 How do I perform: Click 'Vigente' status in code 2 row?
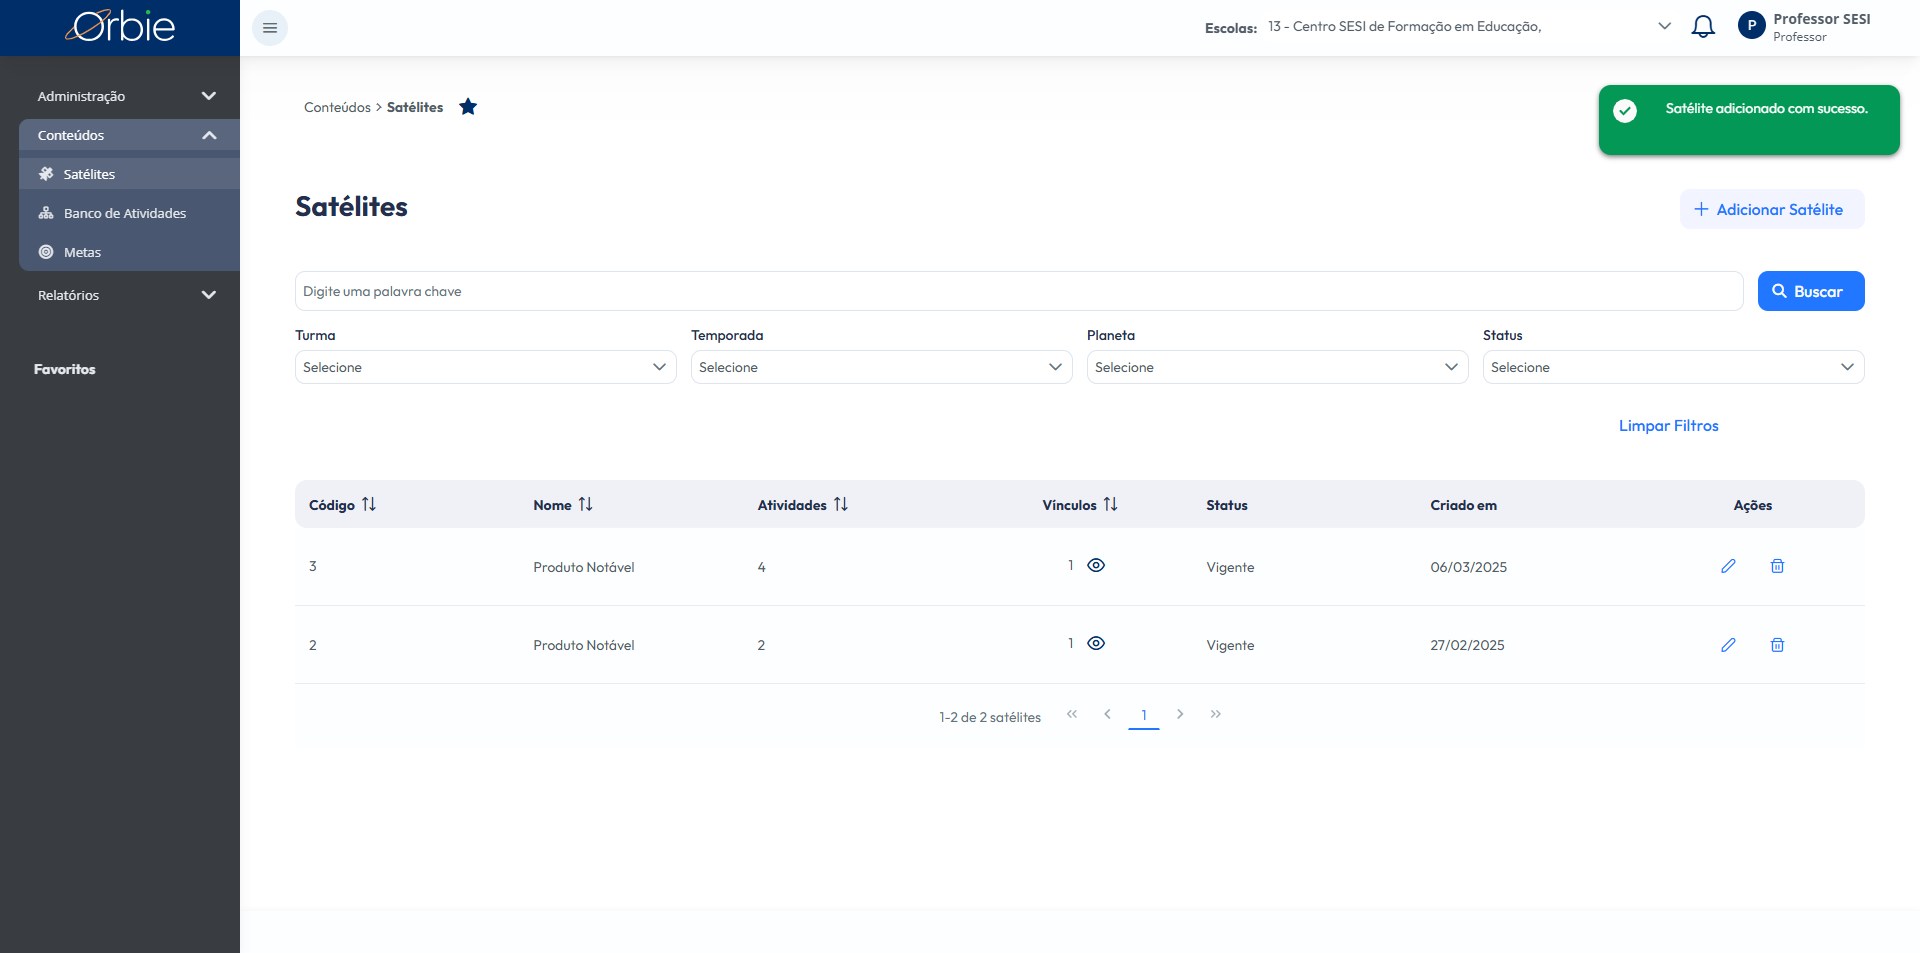pos(1230,645)
